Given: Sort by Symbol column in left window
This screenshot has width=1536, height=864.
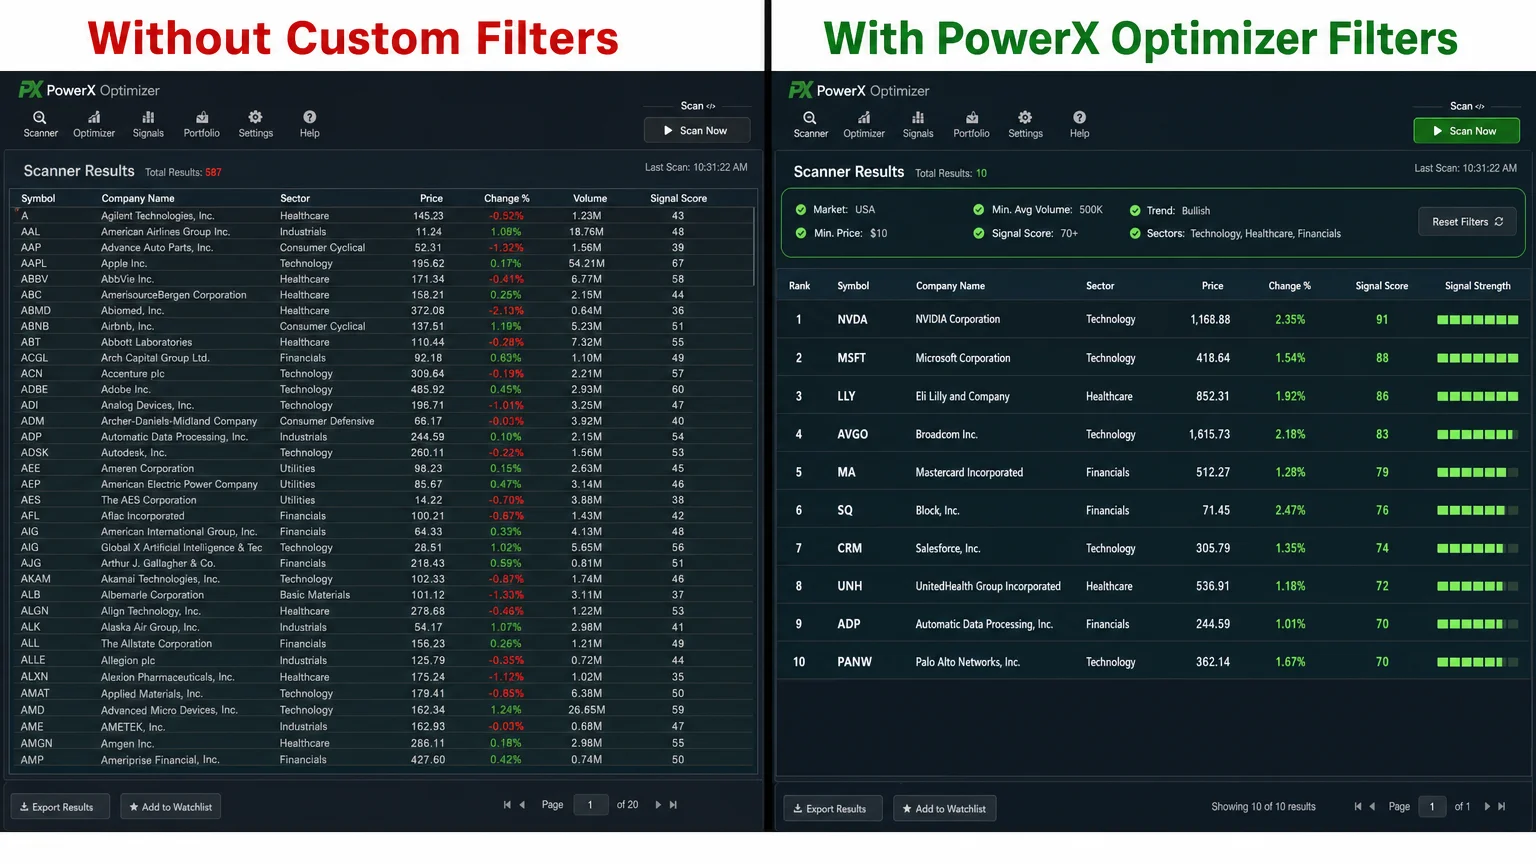Looking at the screenshot, I should 38,198.
